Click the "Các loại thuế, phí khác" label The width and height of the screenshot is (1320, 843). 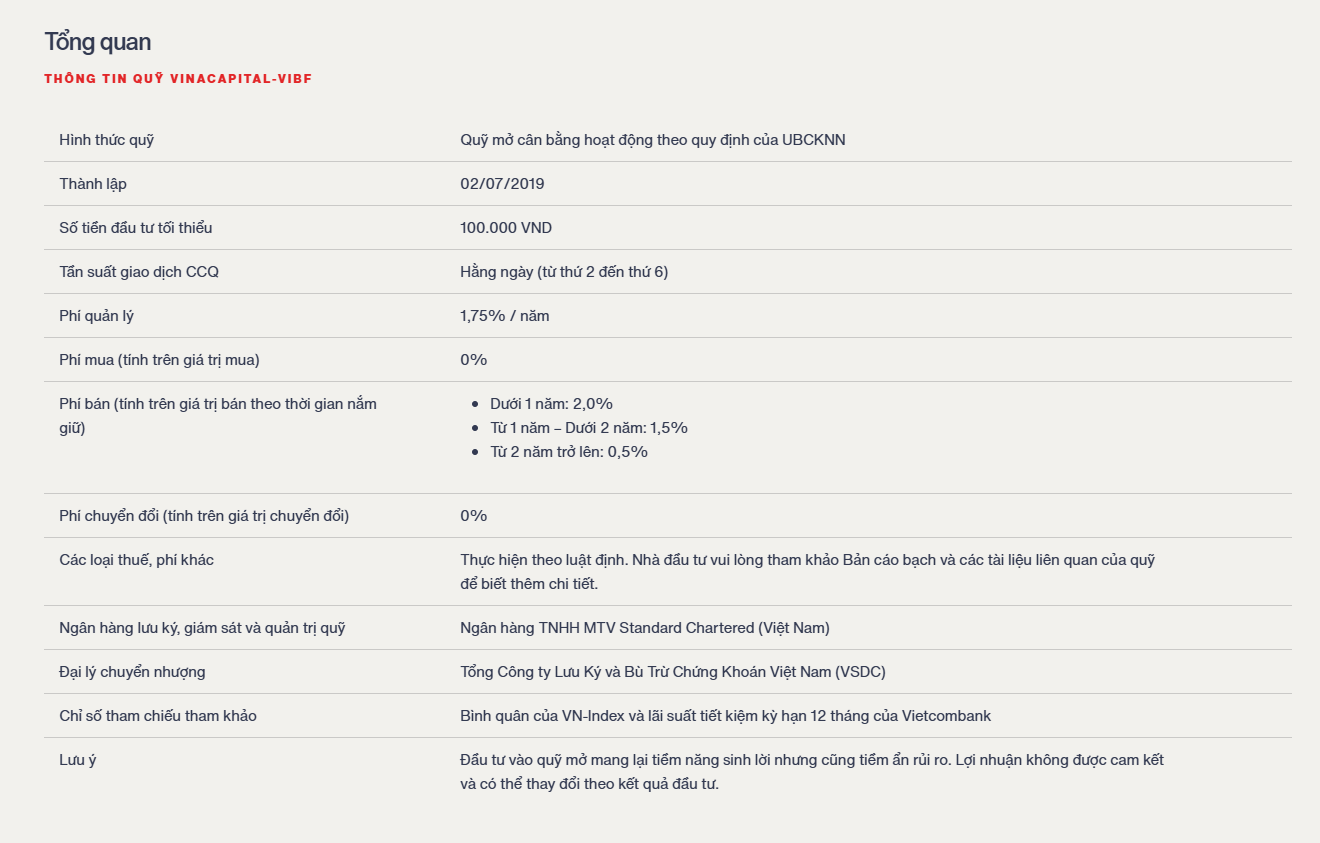[137, 560]
